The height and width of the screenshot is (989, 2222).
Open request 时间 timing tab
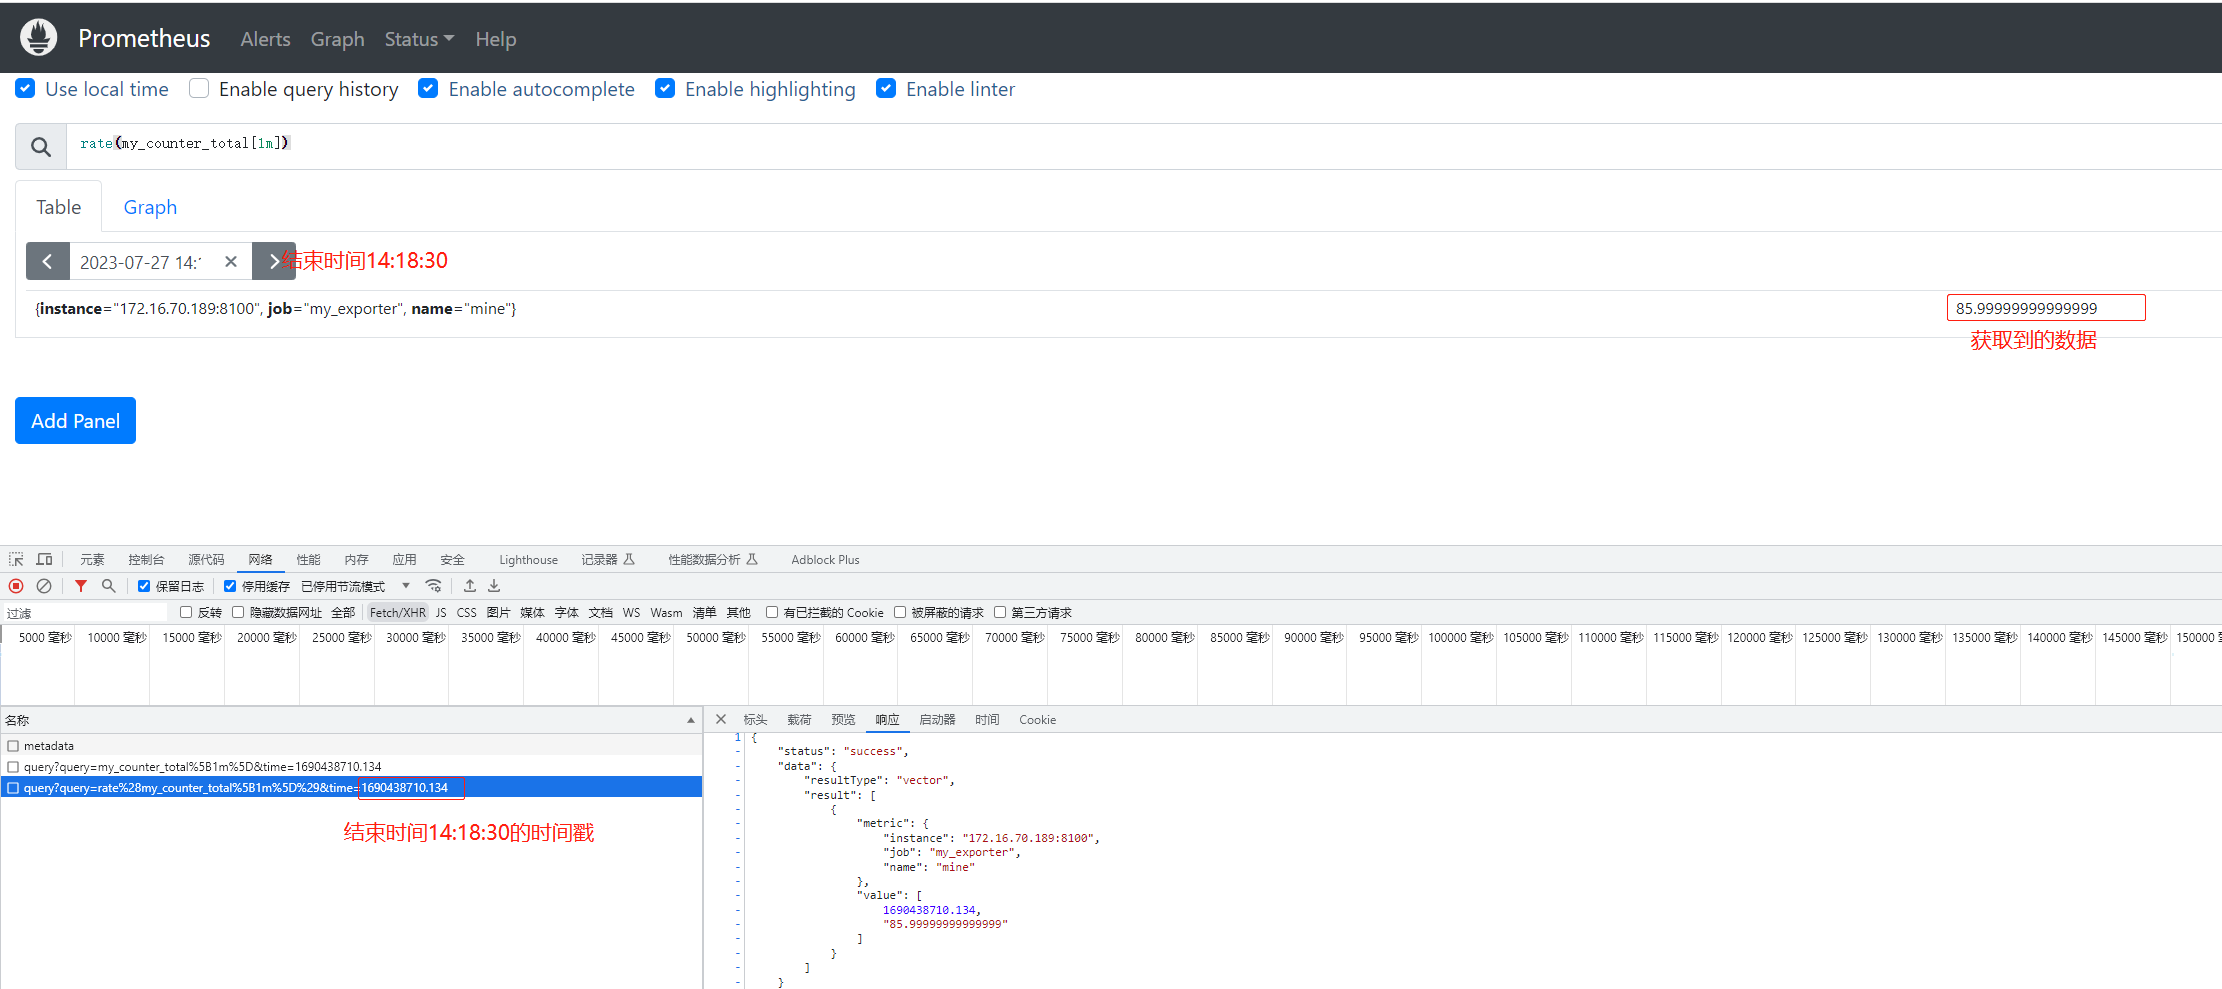tap(987, 719)
